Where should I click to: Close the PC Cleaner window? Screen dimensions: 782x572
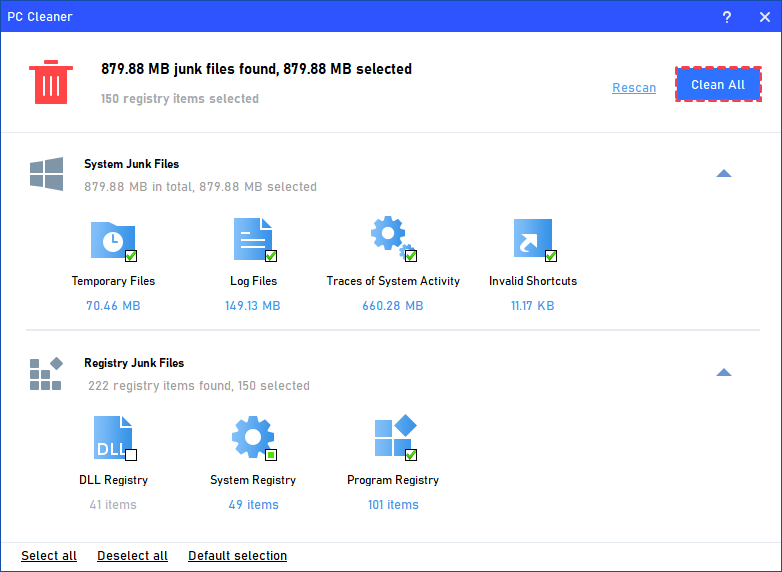coord(765,17)
